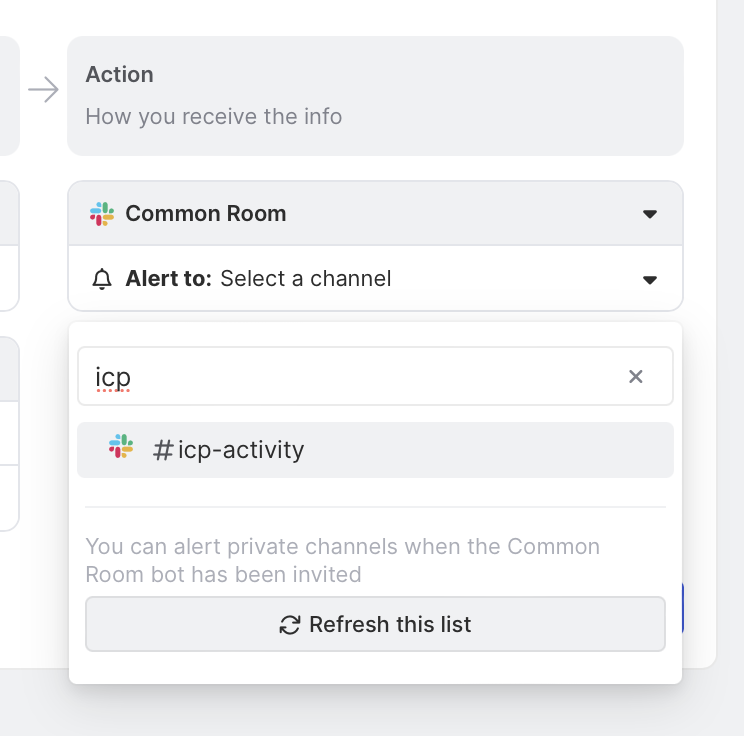Click the bell icon beside Alert to
The width and height of the screenshot is (744, 736).
click(101, 279)
